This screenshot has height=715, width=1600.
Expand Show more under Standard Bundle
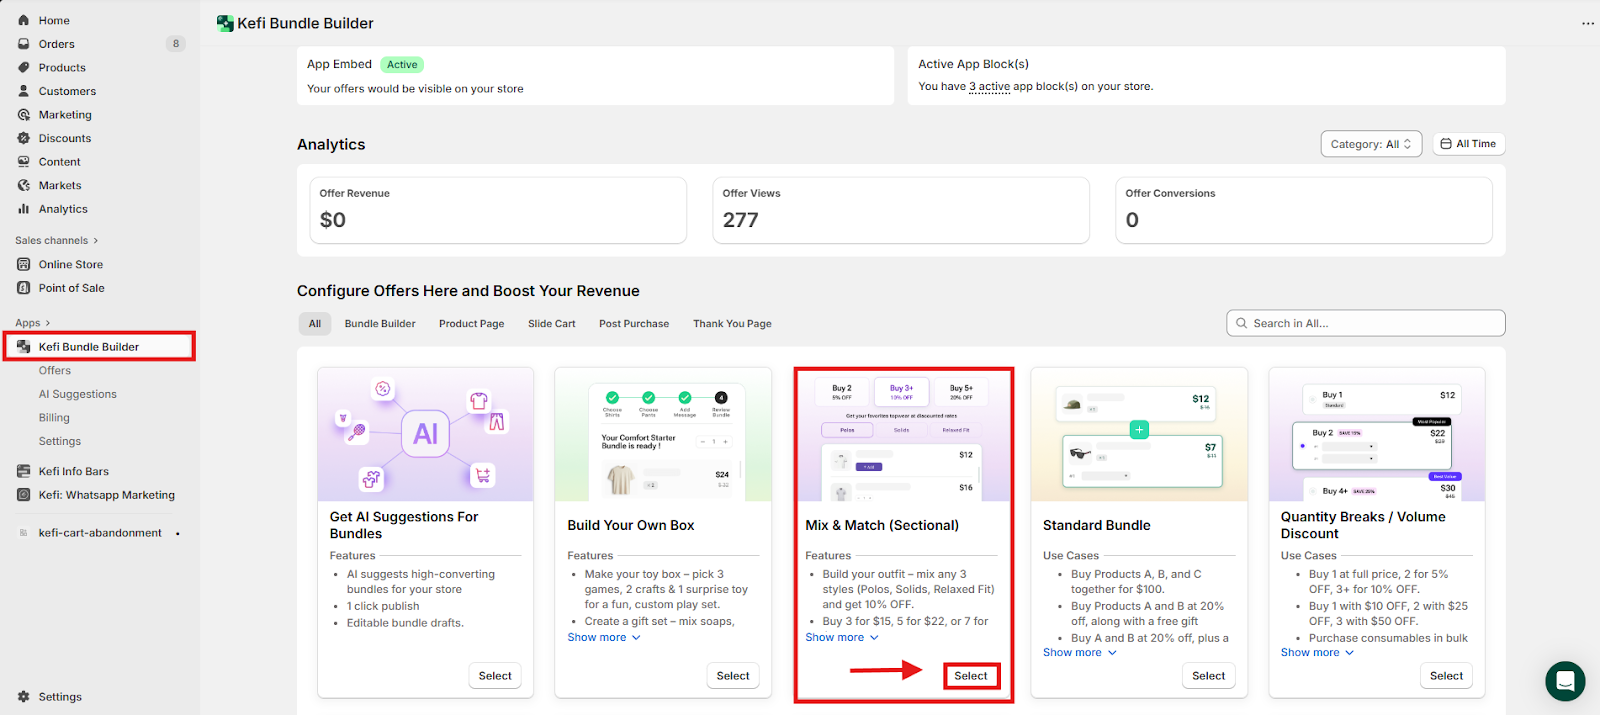[x=1079, y=653]
